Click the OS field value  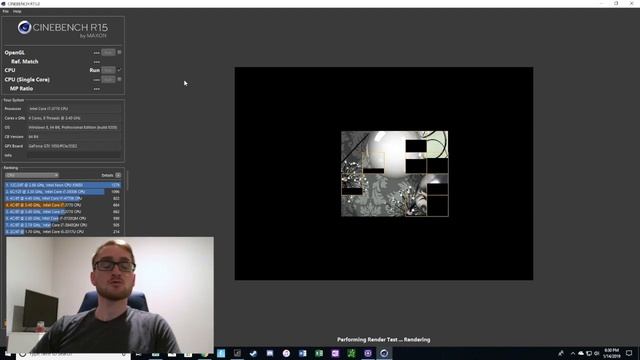74,127
